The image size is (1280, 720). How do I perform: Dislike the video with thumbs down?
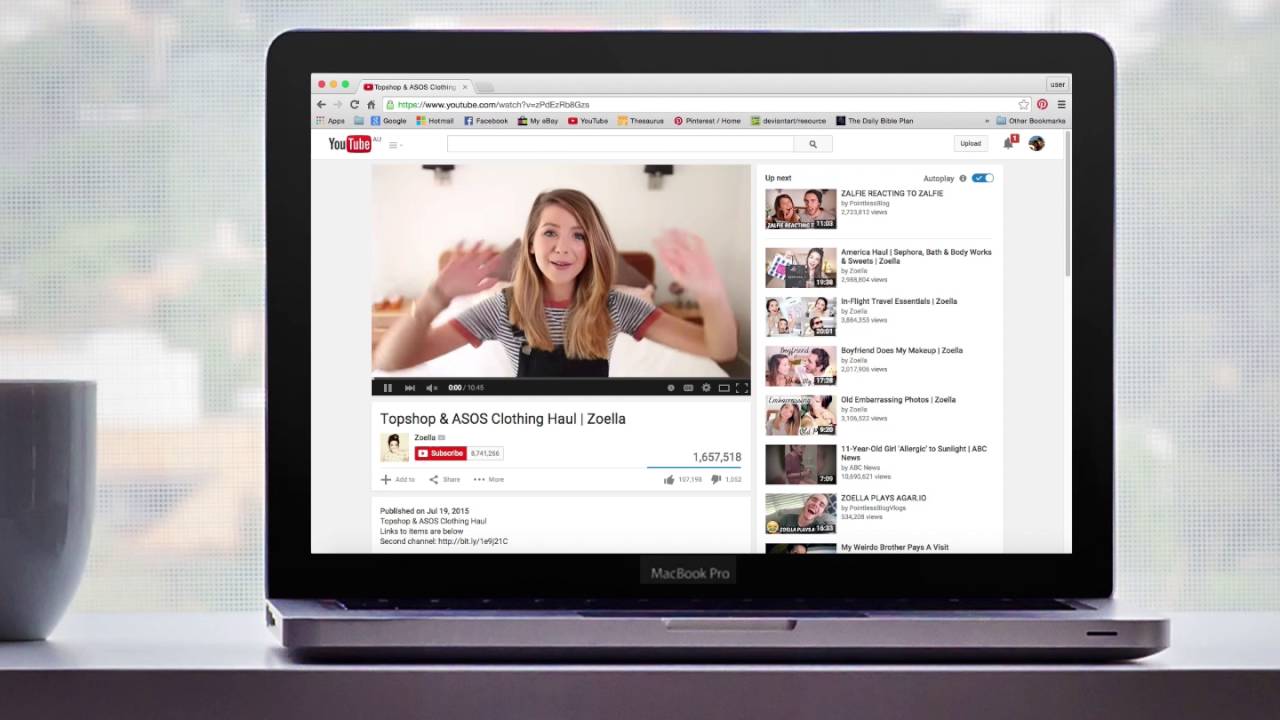click(x=716, y=480)
